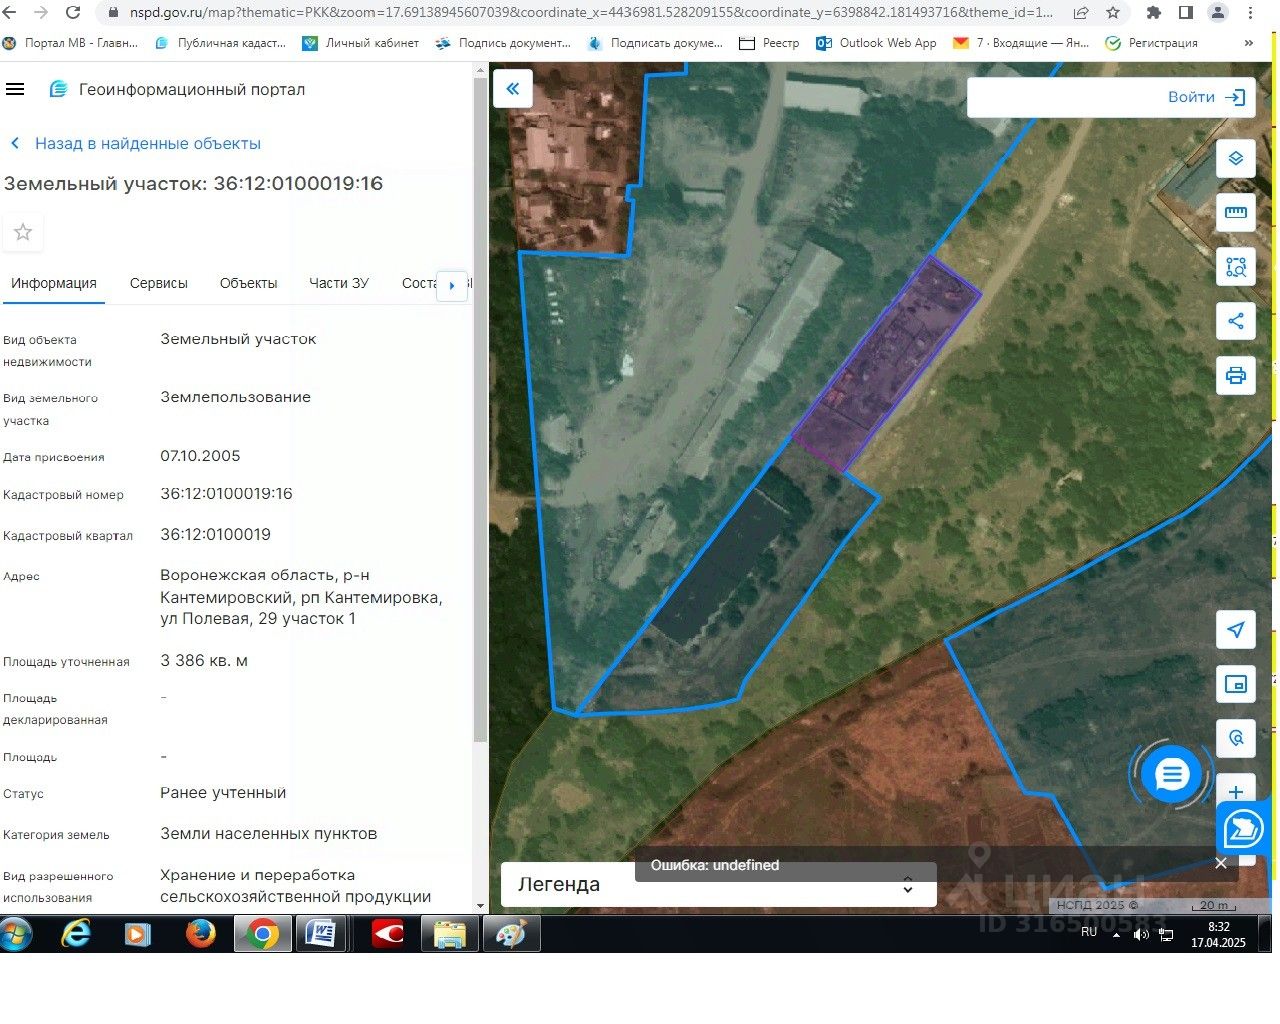
Task: Open the blue map-help widget in the corner
Action: (1244, 829)
